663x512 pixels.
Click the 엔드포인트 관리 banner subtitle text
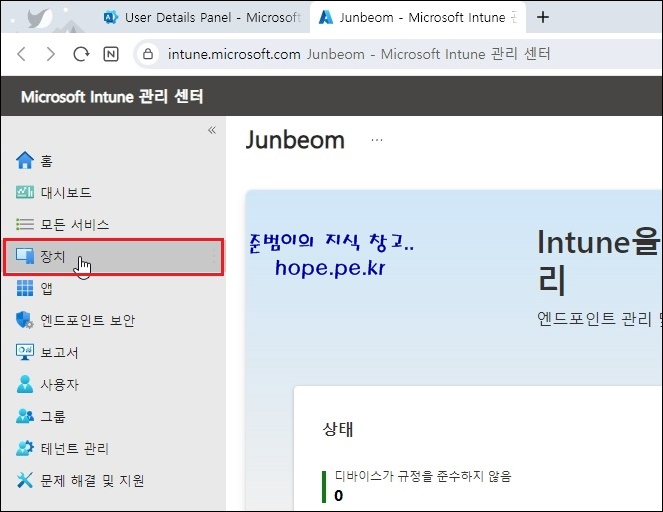[600, 319]
